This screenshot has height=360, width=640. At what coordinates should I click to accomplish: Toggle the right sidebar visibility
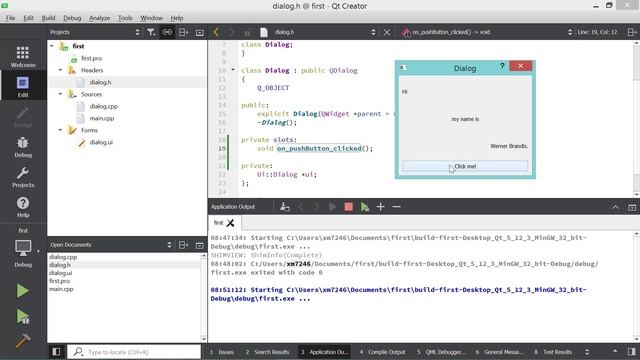[x=632, y=351]
